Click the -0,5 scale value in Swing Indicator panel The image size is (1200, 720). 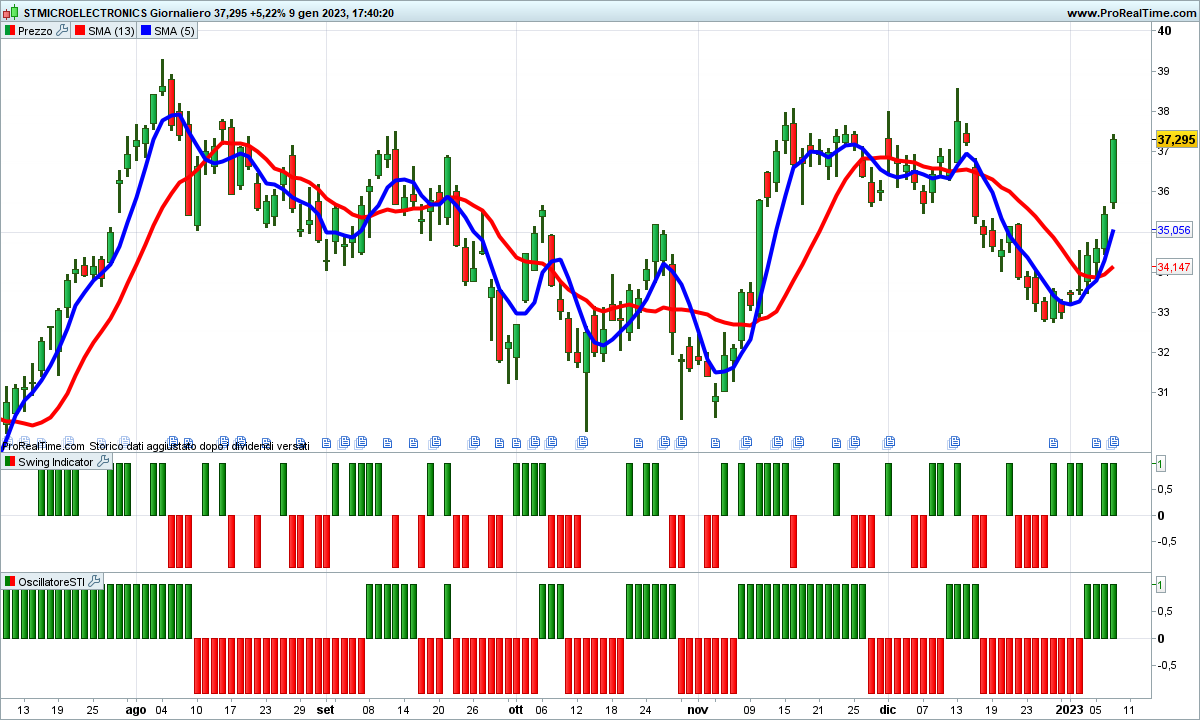coord(1166,541)
